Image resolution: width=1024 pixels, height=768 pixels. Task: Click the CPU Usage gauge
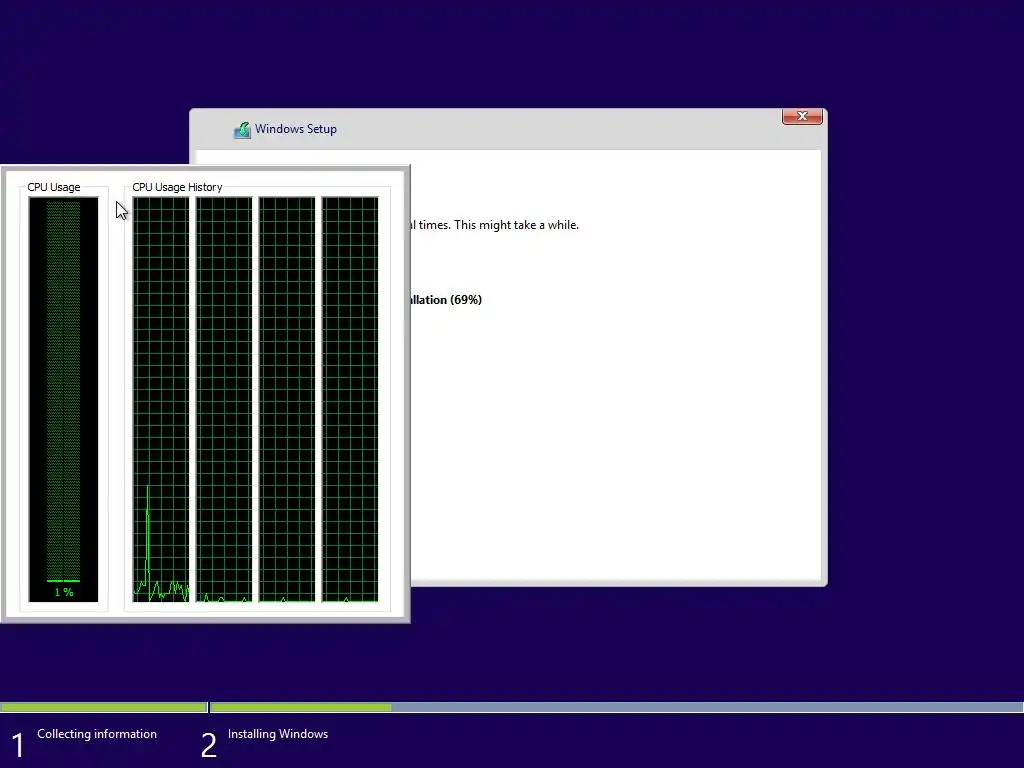pos(63,399)
